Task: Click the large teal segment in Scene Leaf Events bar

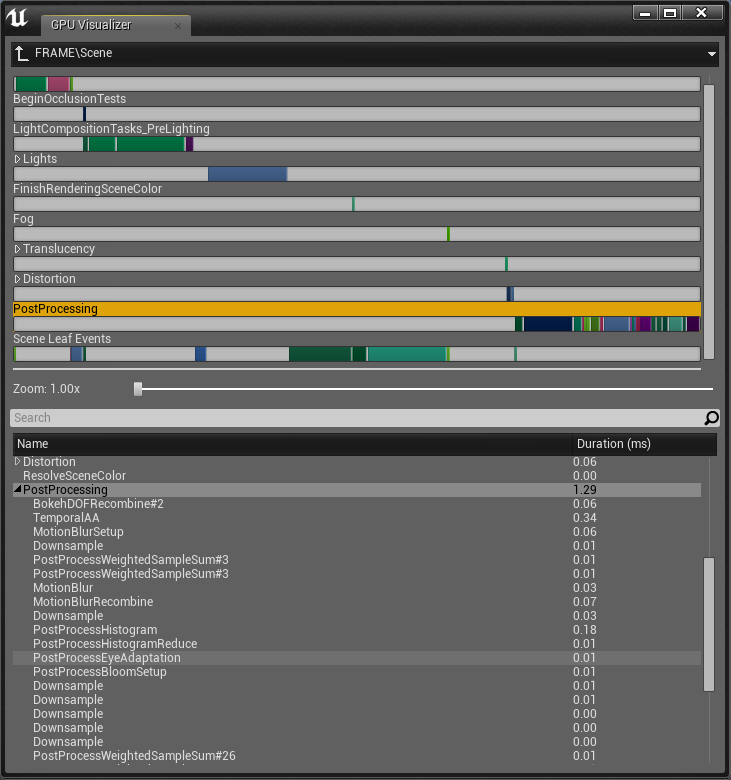Action: click(x=407, y=354)
